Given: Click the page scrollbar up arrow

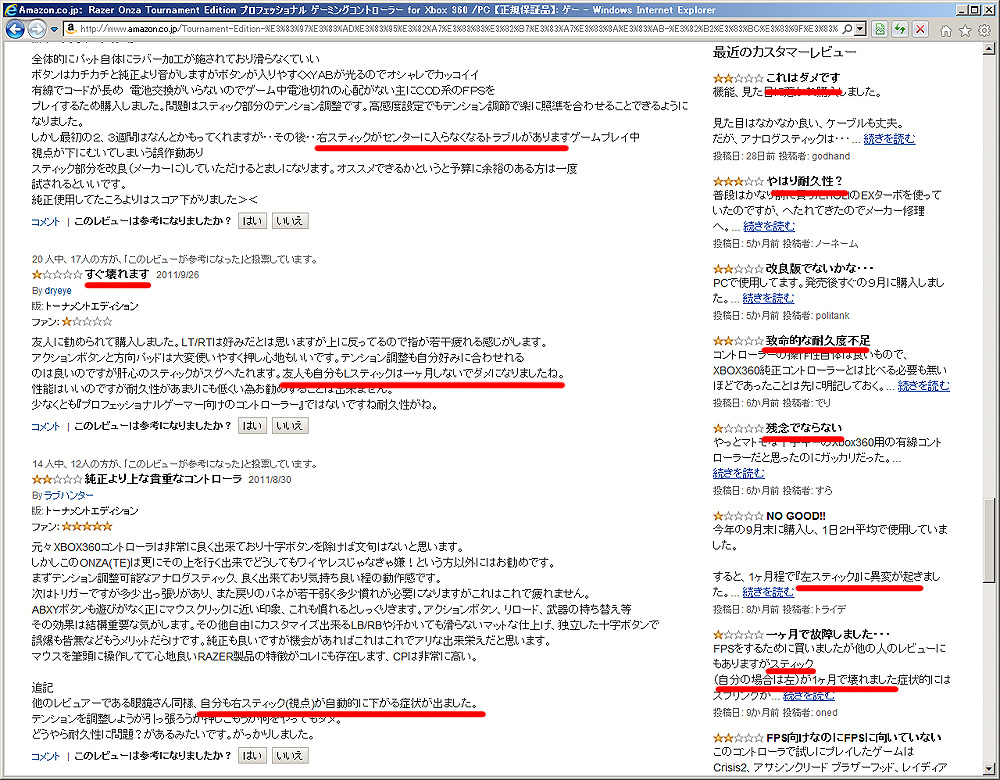Looking at the screenshot, I should [989, 48].
